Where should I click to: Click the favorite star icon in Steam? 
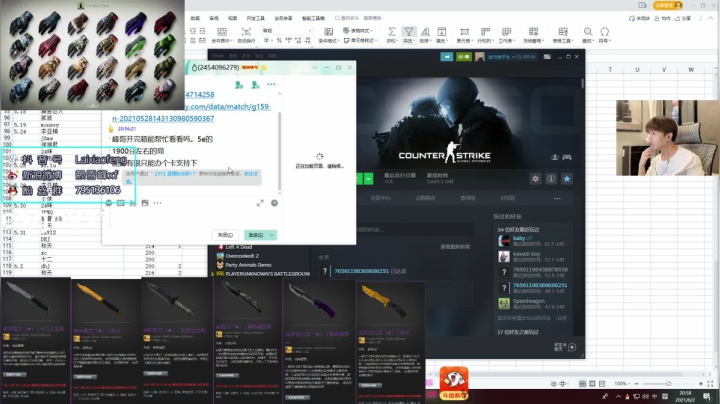[x=567, y=179]
